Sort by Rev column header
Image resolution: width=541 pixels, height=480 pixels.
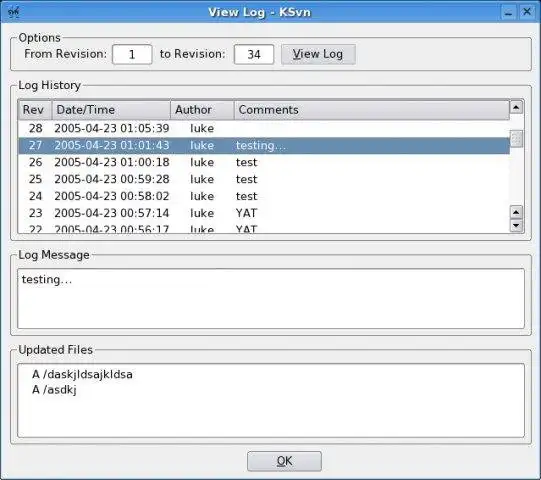(x=35, y=110)
